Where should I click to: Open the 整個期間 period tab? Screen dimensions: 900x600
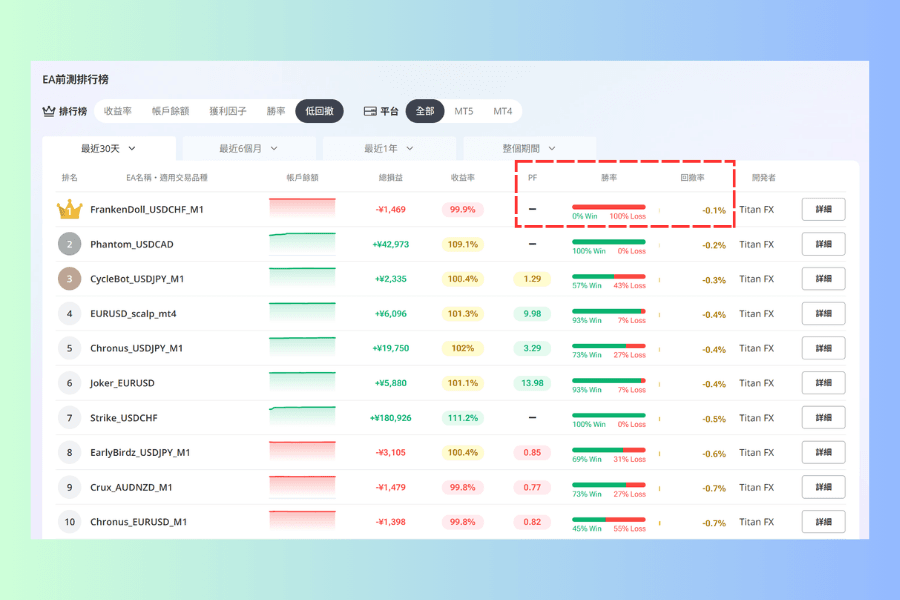pos(529,149)
